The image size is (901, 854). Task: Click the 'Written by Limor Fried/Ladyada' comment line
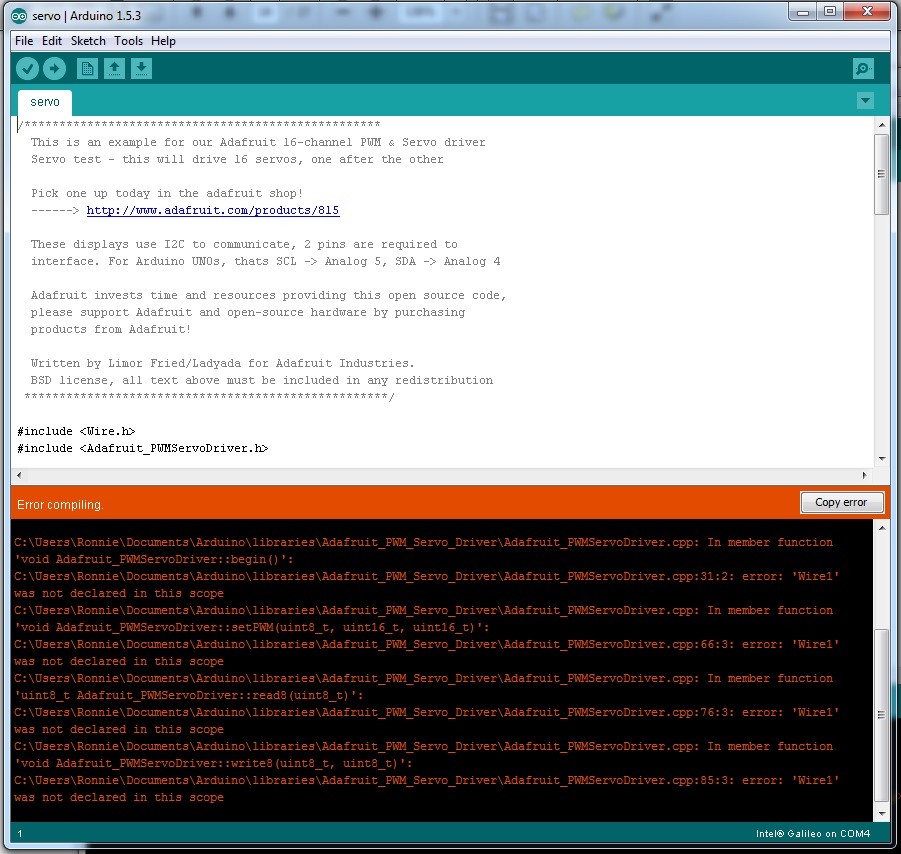222,363
